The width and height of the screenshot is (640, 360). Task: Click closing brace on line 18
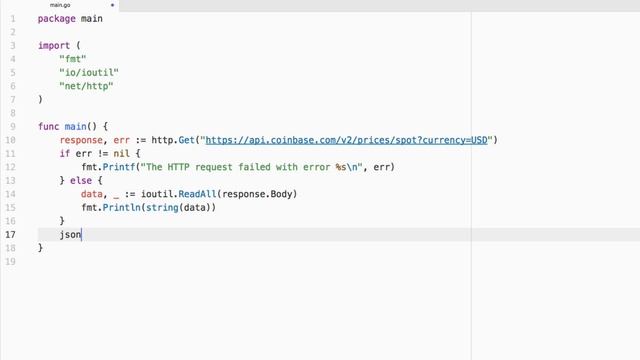pos(40,247)
